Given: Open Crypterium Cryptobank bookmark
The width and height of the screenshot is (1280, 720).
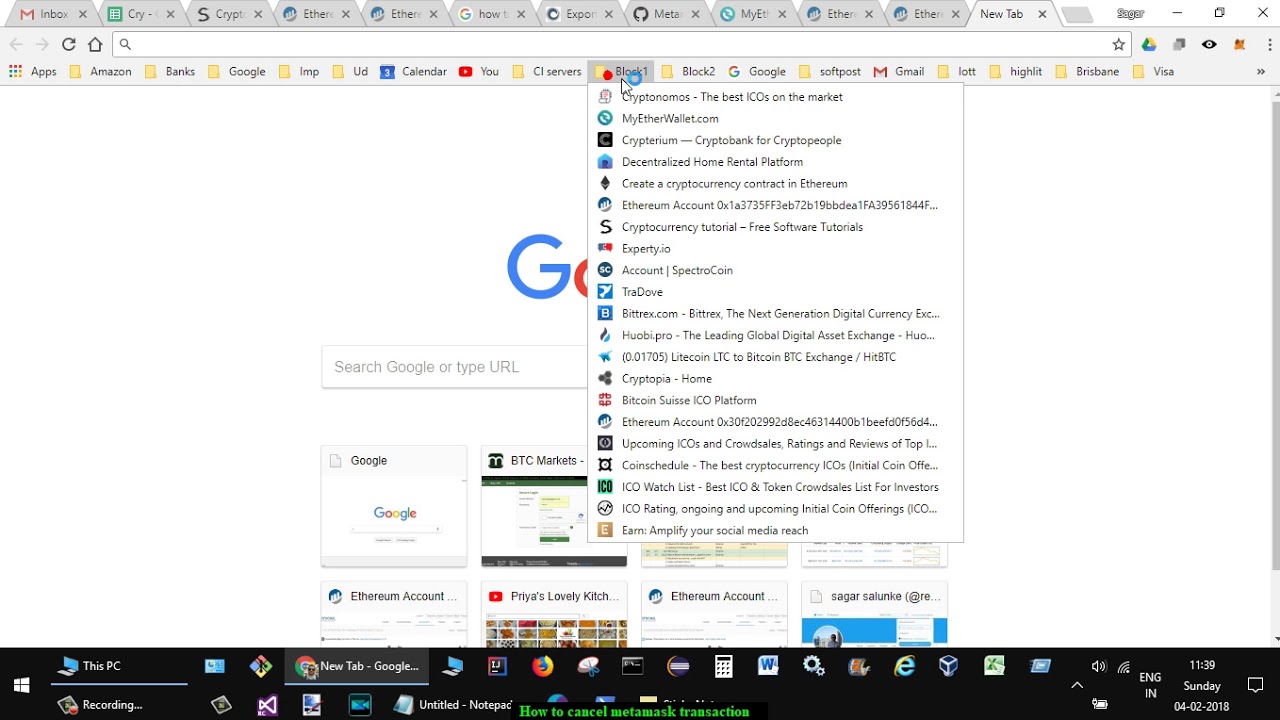Looking at the screenshot, I should tap(775, 140).
